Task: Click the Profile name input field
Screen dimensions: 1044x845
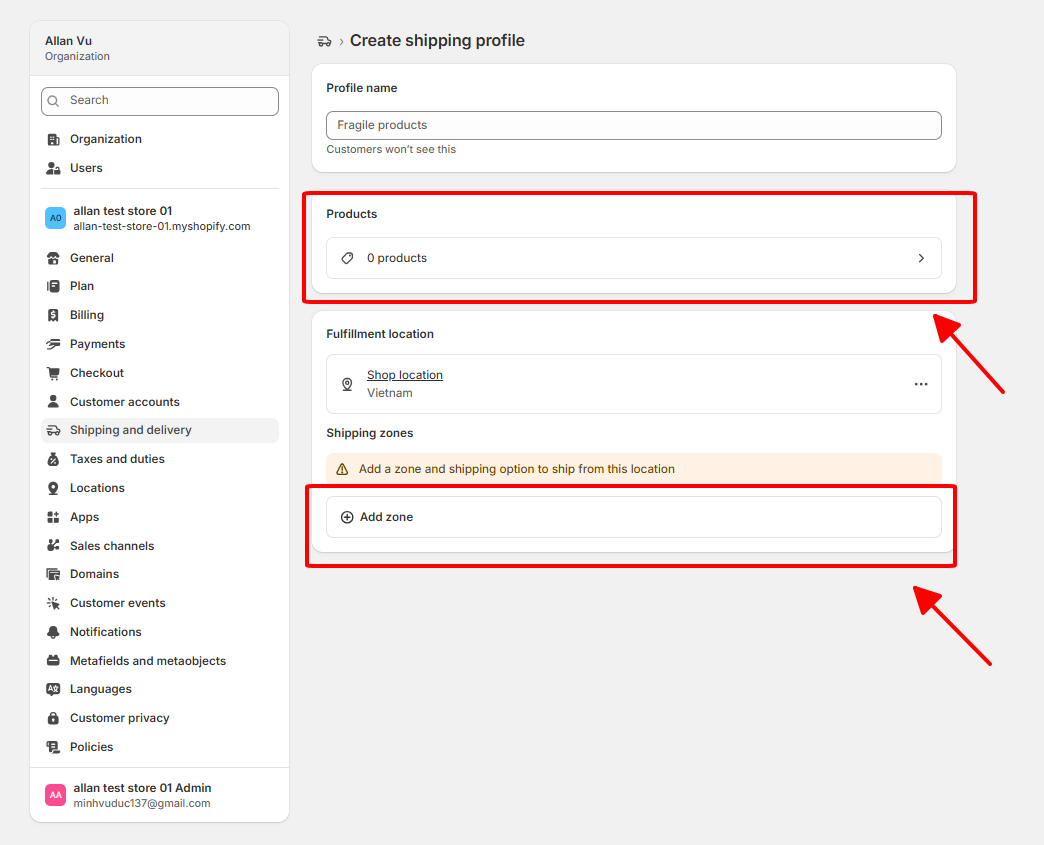Action: [x=634, y=125]
